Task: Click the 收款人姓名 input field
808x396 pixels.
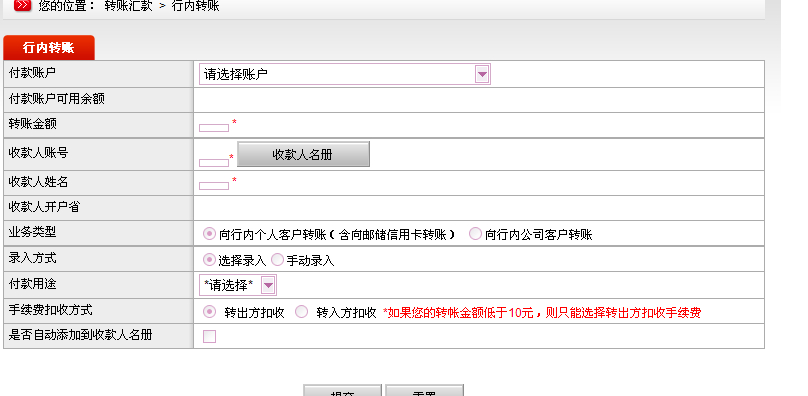Action: 214,186
